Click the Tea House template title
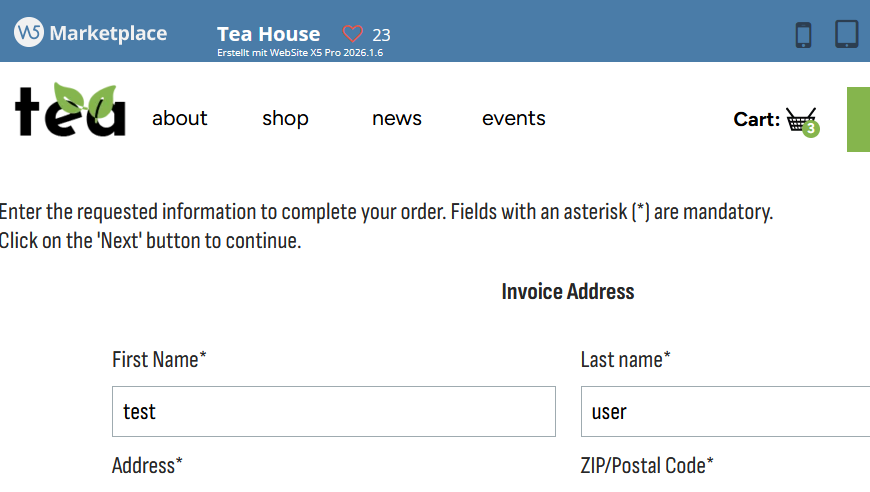870x492 pixels. [x=268, y=34]
